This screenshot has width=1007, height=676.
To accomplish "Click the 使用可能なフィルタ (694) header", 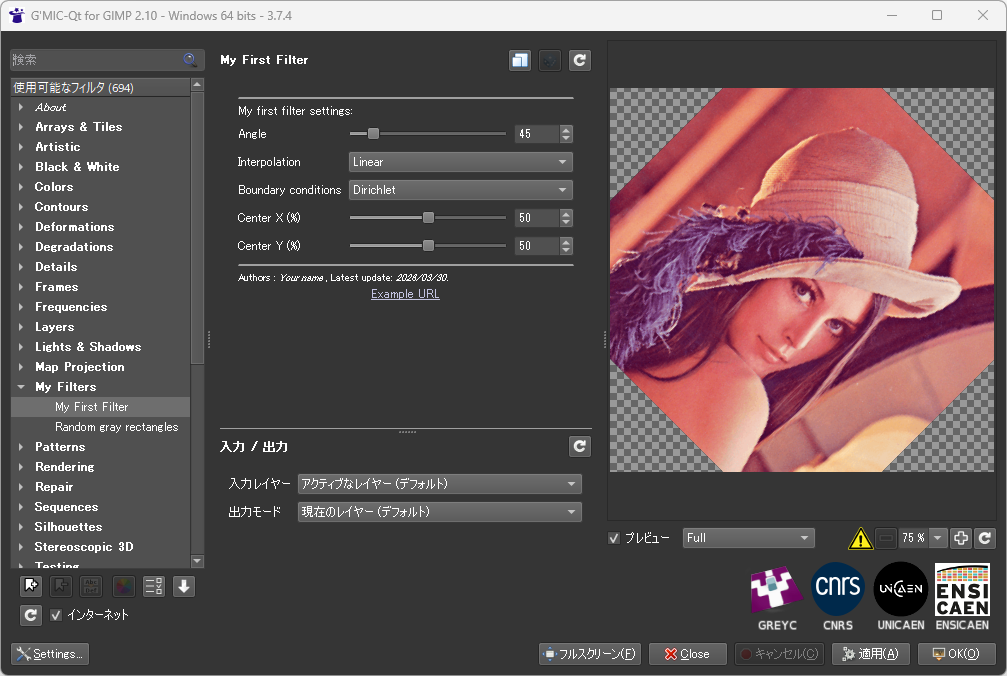I will 101,87.
